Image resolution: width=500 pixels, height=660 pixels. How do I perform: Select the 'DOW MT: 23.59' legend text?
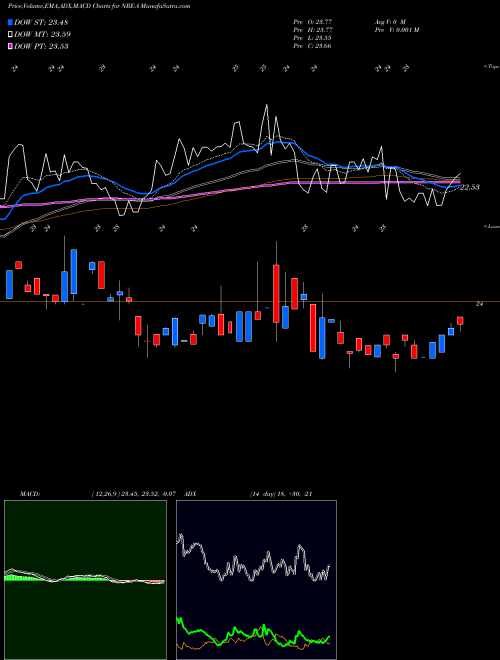pyautogui.click(x=43, y=35)
